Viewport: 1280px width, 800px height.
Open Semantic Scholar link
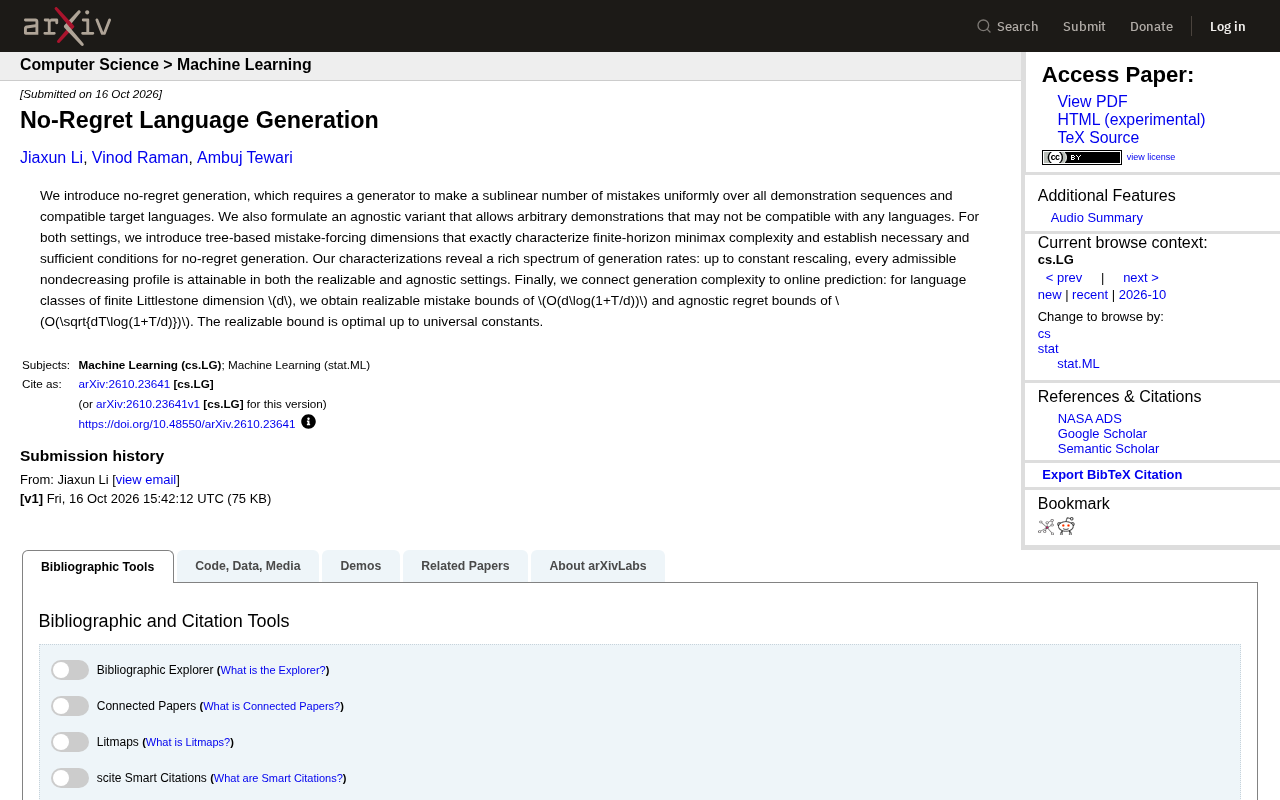coord(1108,449)
